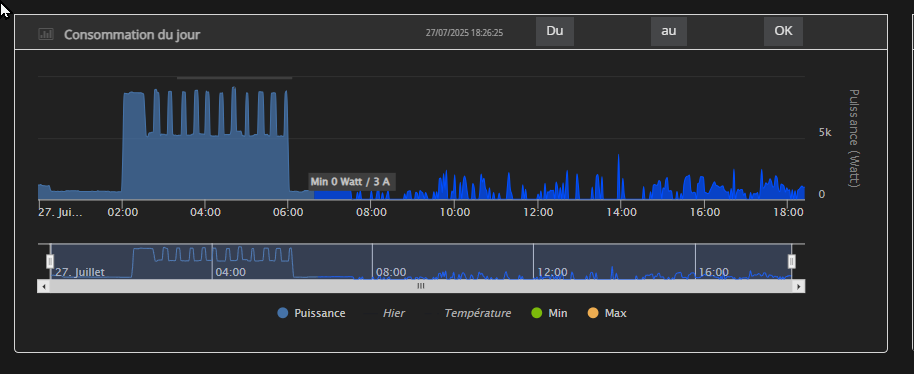
Task: Toggle the Min series green marker
Action: (537, 313)
